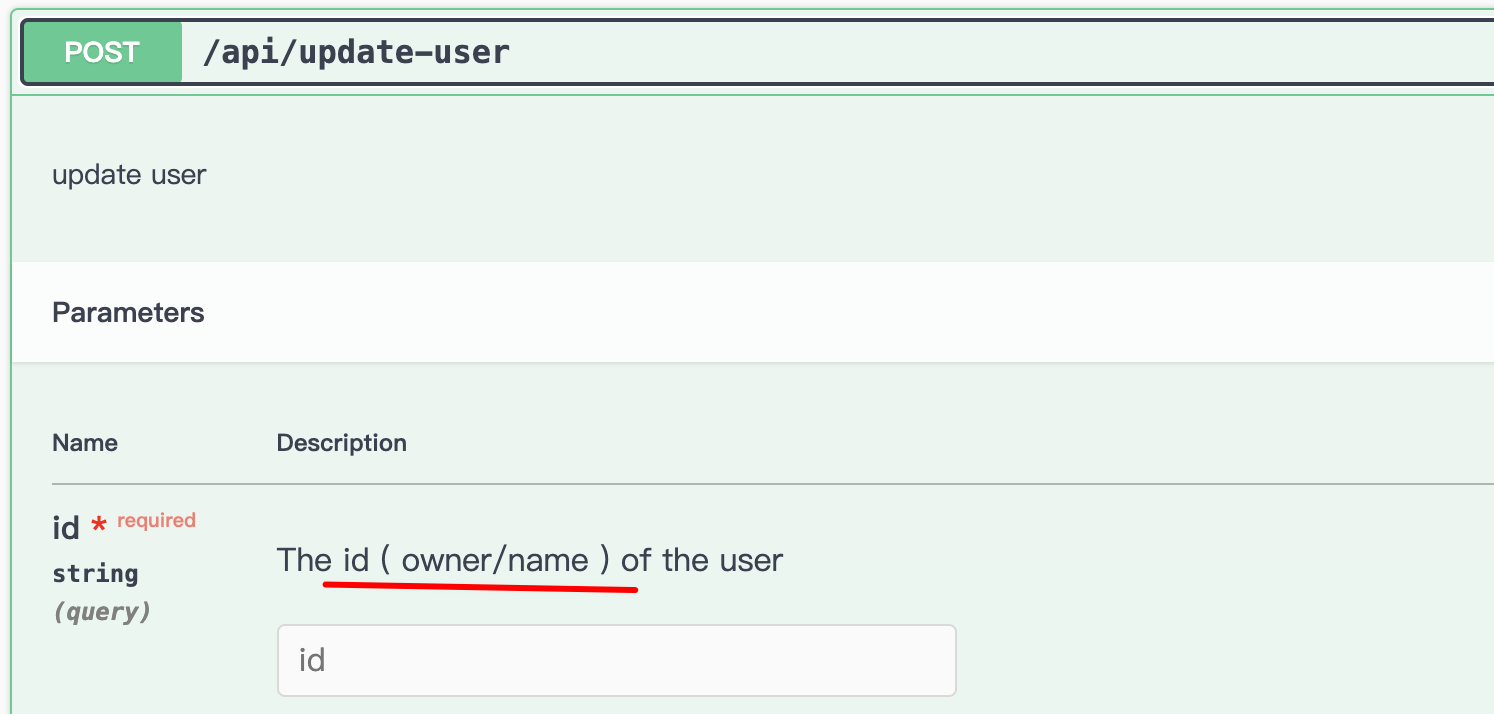Screen dimensions: 1494x714
Task: Focus the id query input field
Action: (x=616, y=661)
